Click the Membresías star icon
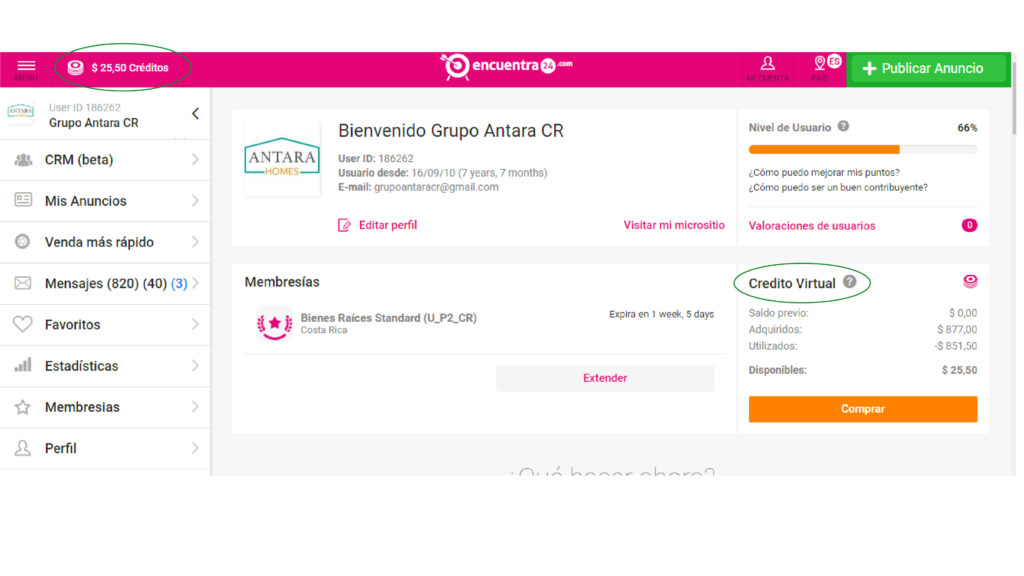This screenshot has width=1024, height=576. [x=23, y=407]
